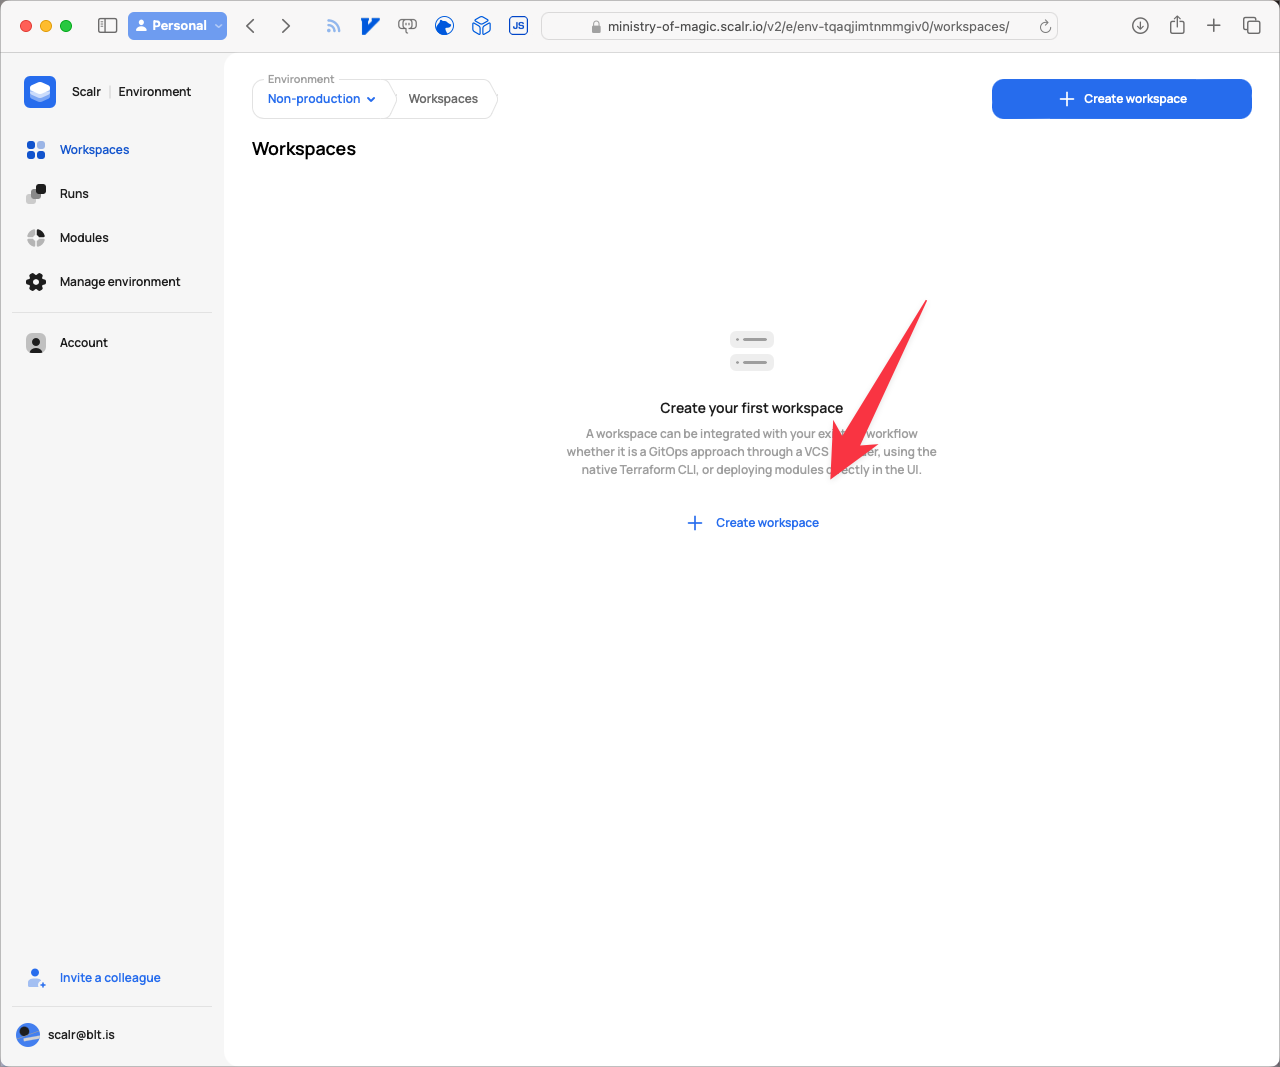
Task: Click the speech-bubble extension icon in the toolbar
Action: click(x=407, y=26)
